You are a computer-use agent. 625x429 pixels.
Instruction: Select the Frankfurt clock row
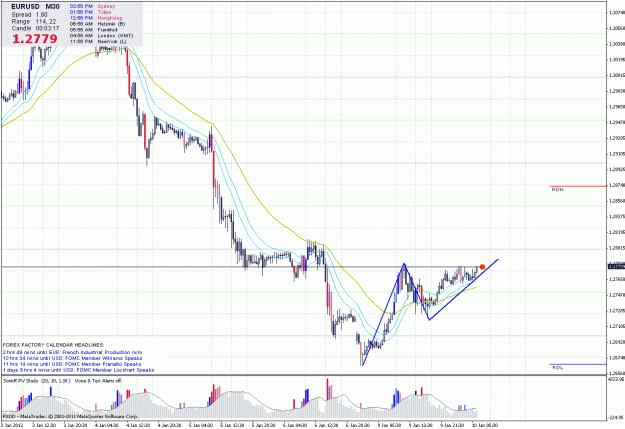tap(93, 30)
